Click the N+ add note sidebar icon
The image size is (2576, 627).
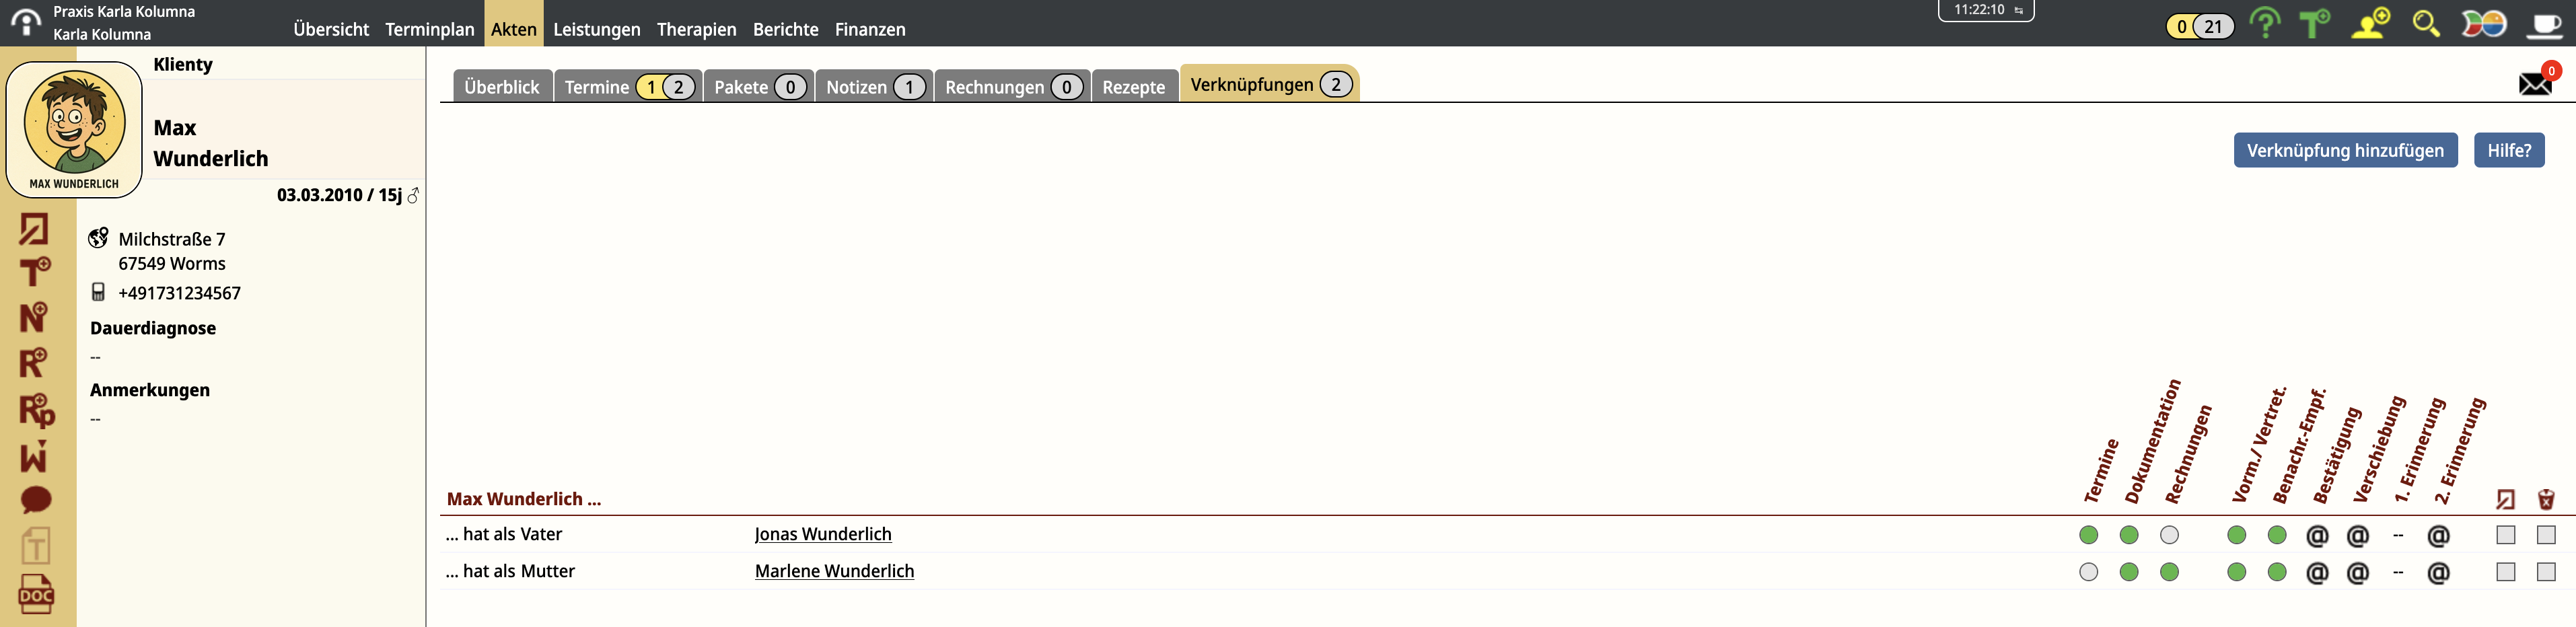pos(34,318)
